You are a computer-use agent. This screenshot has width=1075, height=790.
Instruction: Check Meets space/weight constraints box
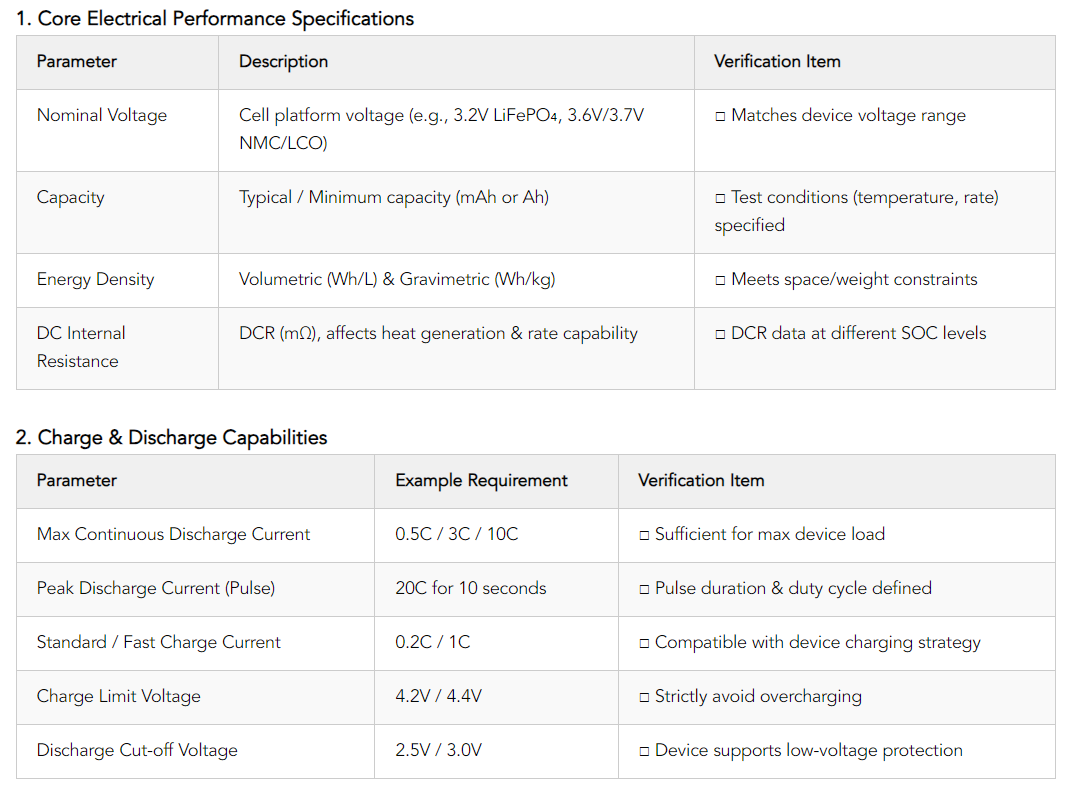720,280
